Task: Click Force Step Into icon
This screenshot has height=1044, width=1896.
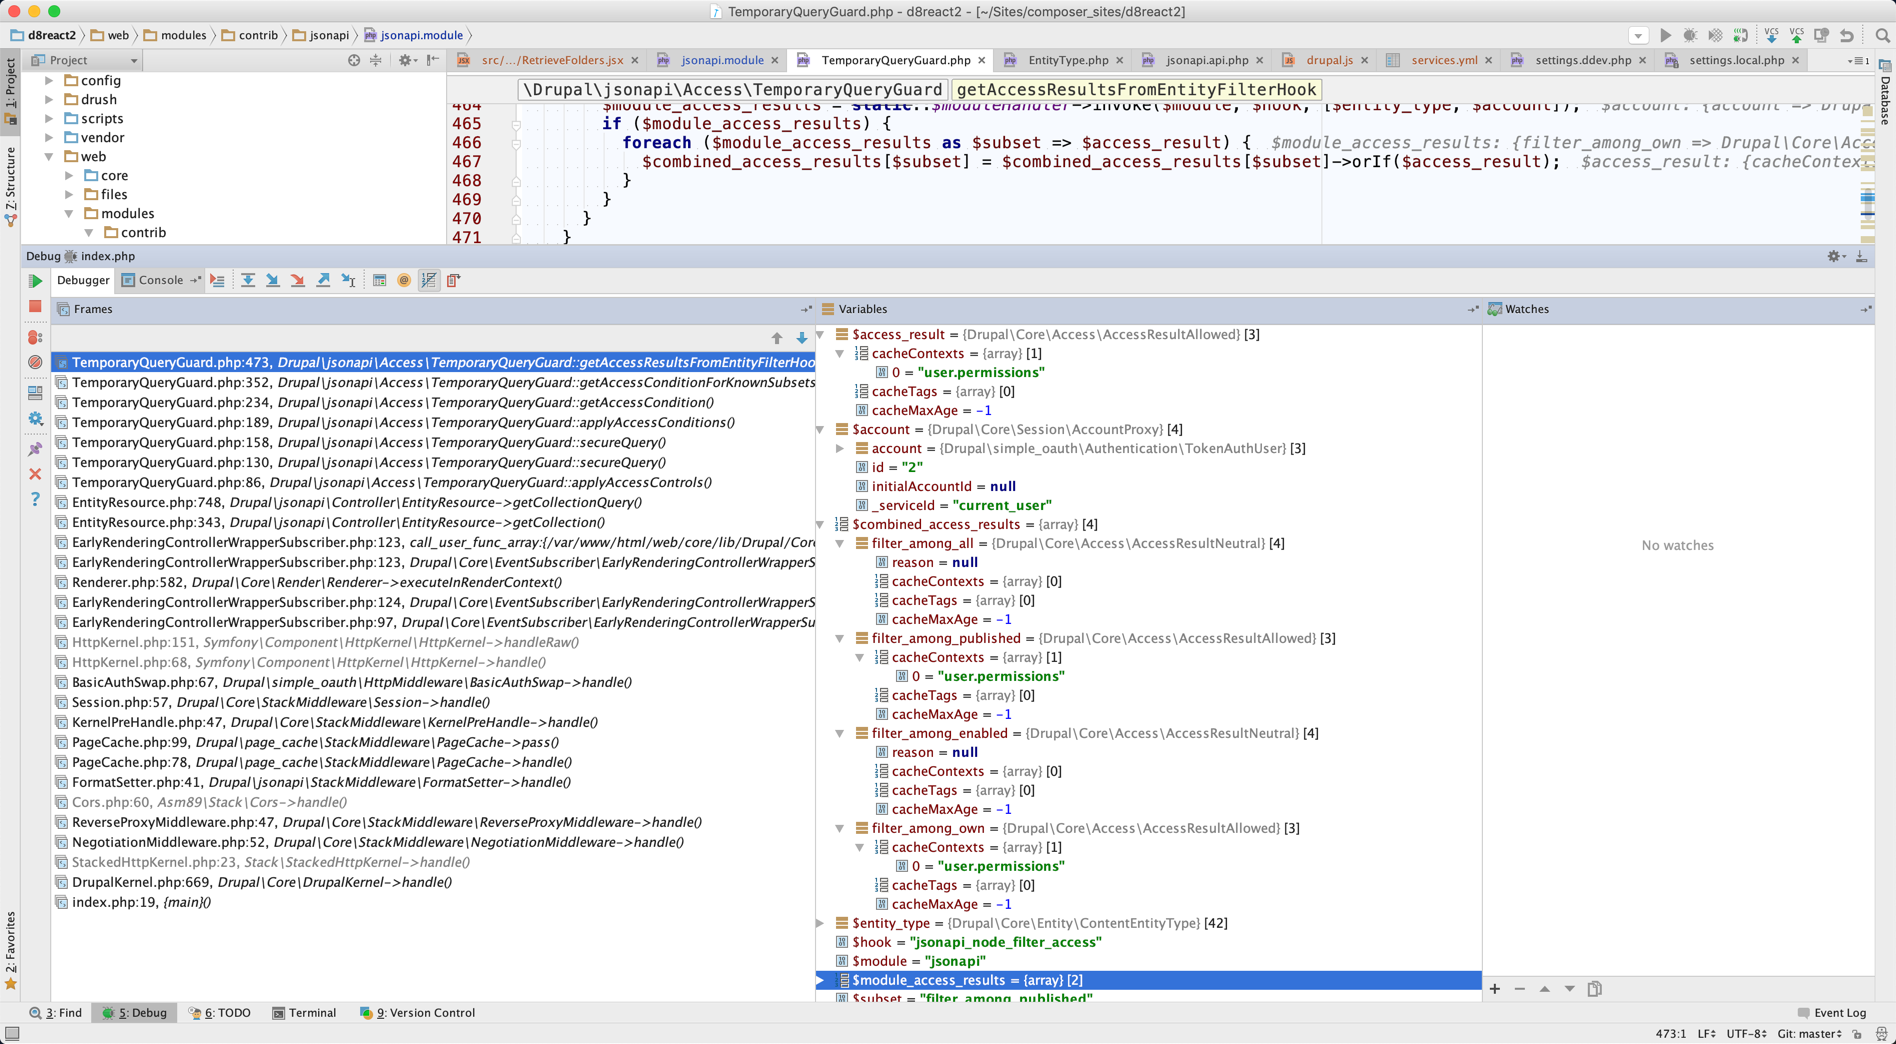Action: point(298,281)
